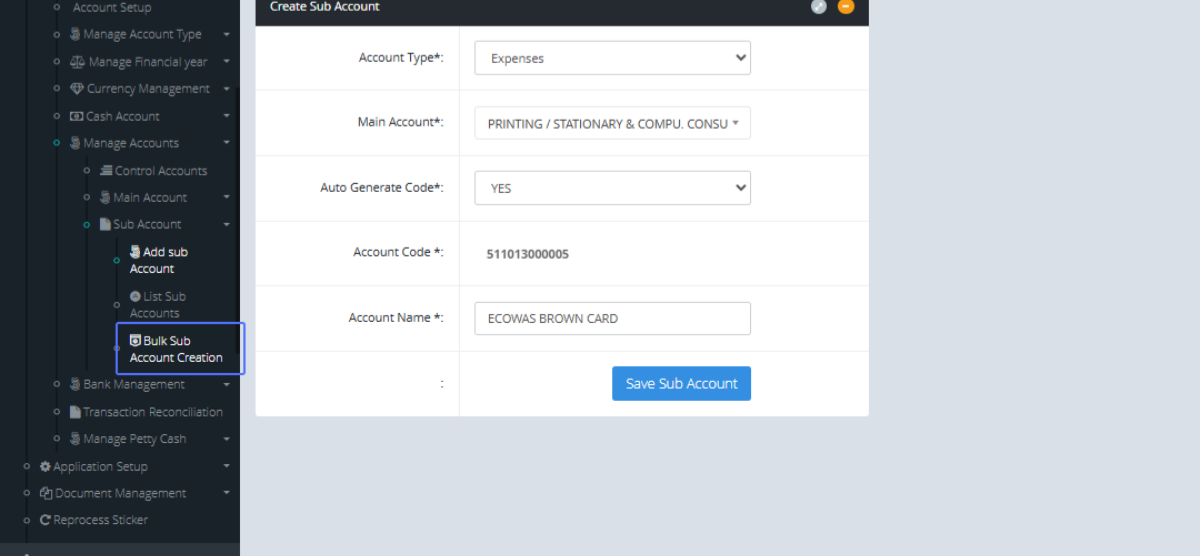
Task: Collapse the Sub Account submenu arrow
Action: (x=227, y=225)
